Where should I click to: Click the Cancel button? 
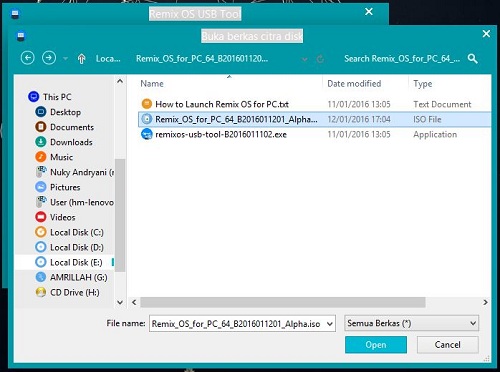tap(447, 345)
